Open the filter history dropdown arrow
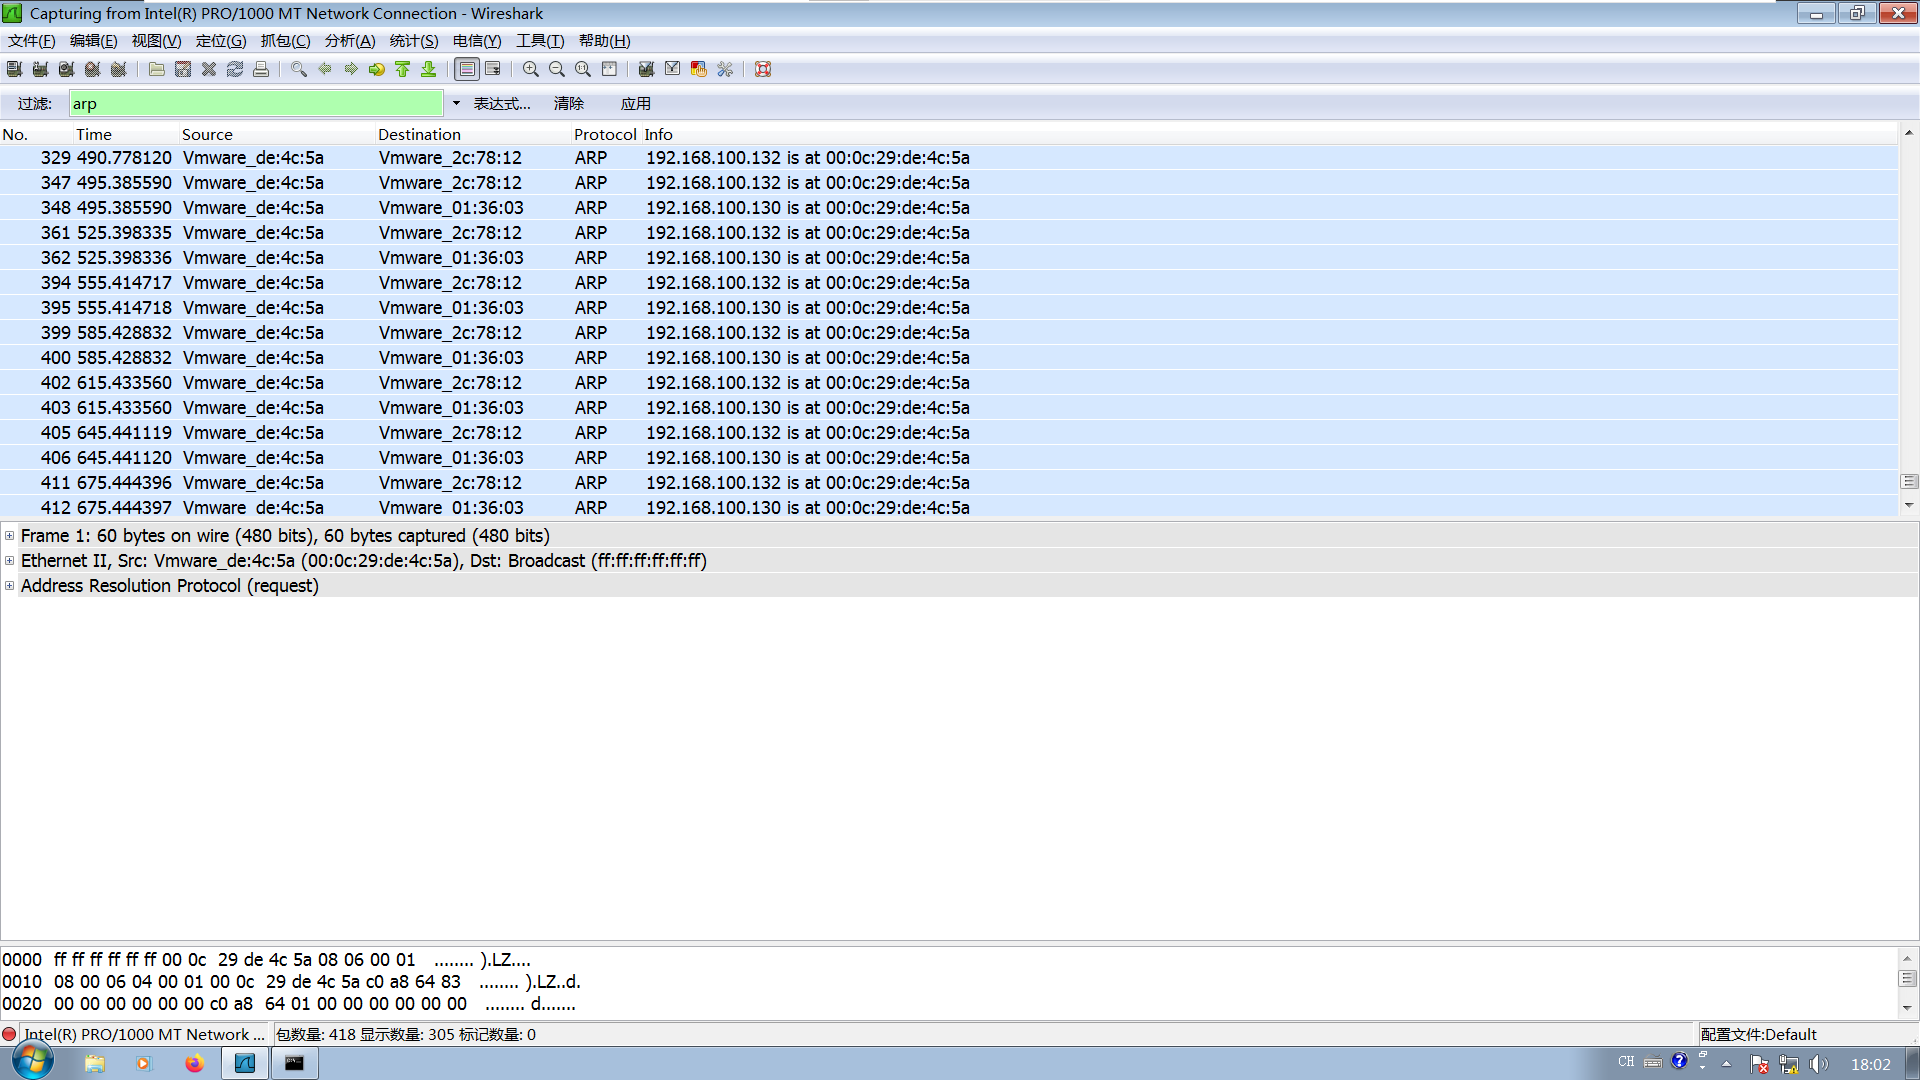This screenshot has height=1080, width=1920. click(x=456, y=103)
